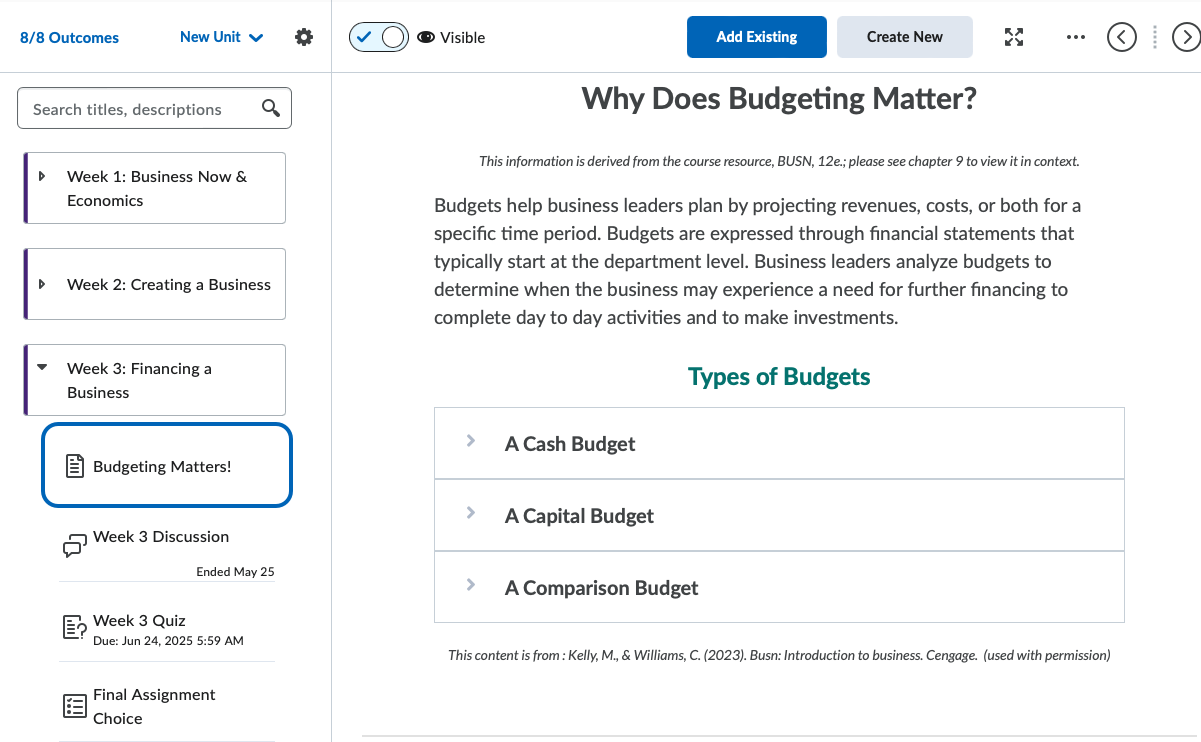Expand Week 1: Business Now & Economics
Image resolution: width=1201 pixels, height=742 pixels.
pyautogui.click(x=42, y=177)
